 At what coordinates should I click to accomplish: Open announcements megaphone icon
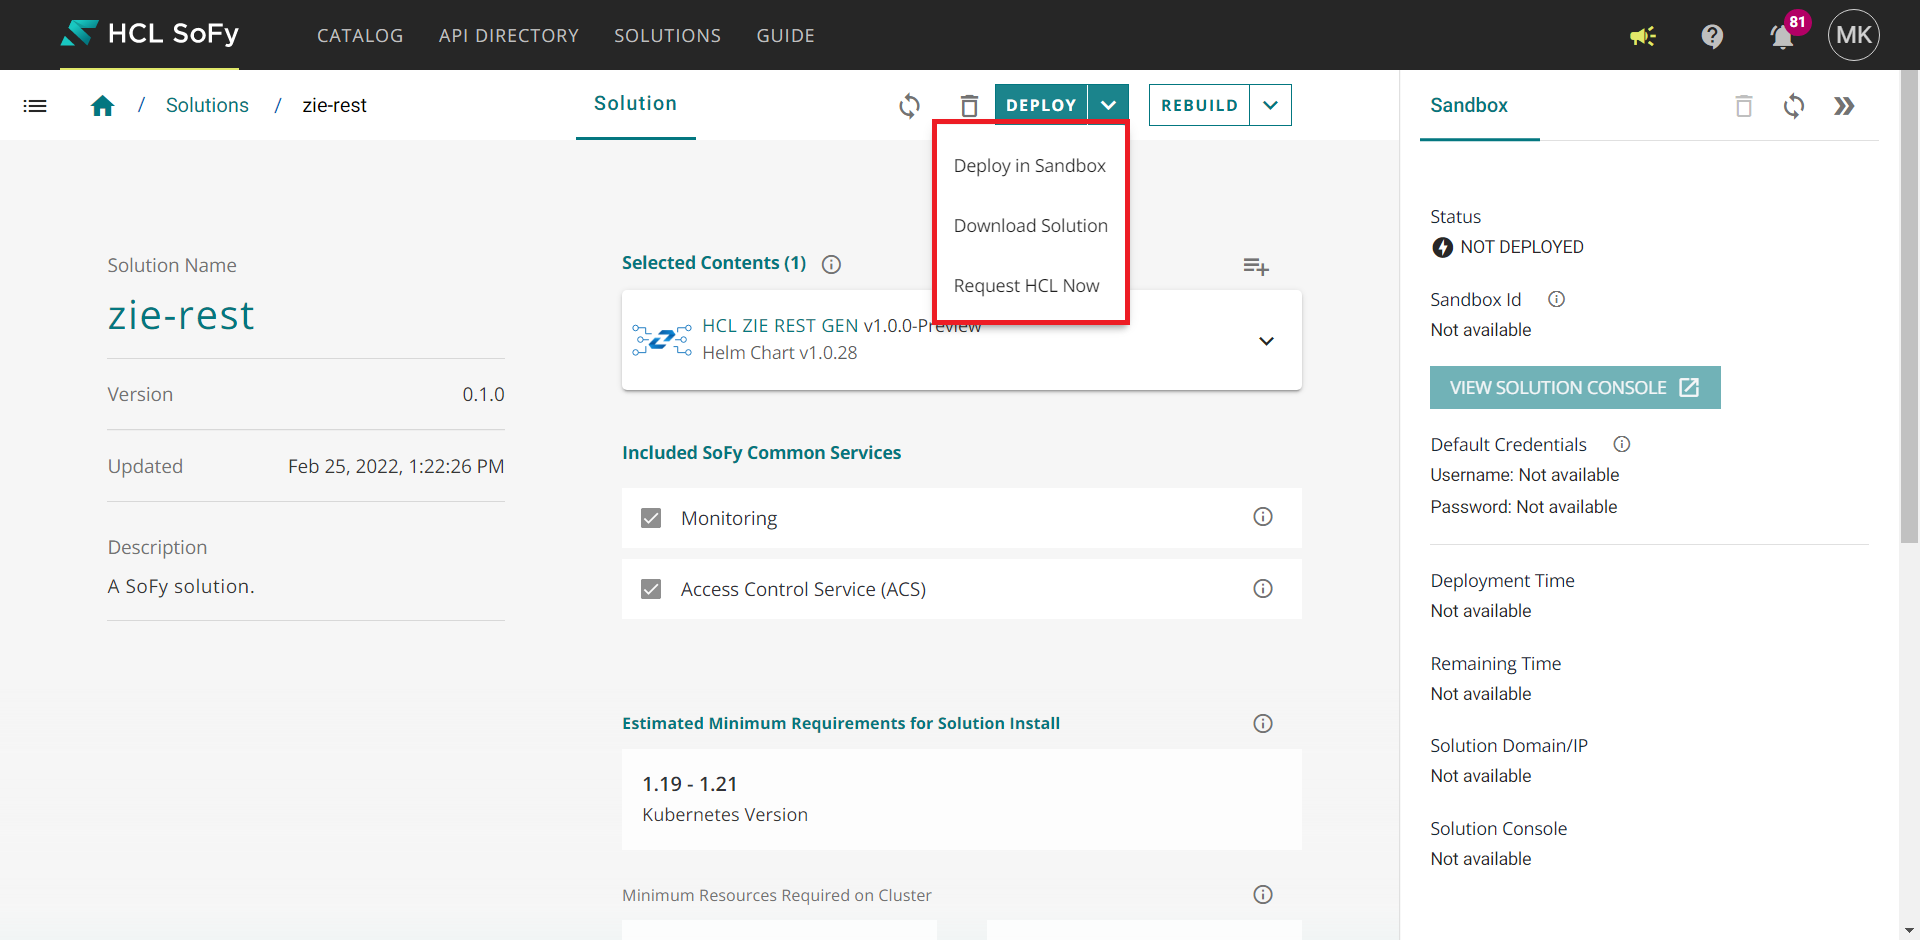point(1643,36)
